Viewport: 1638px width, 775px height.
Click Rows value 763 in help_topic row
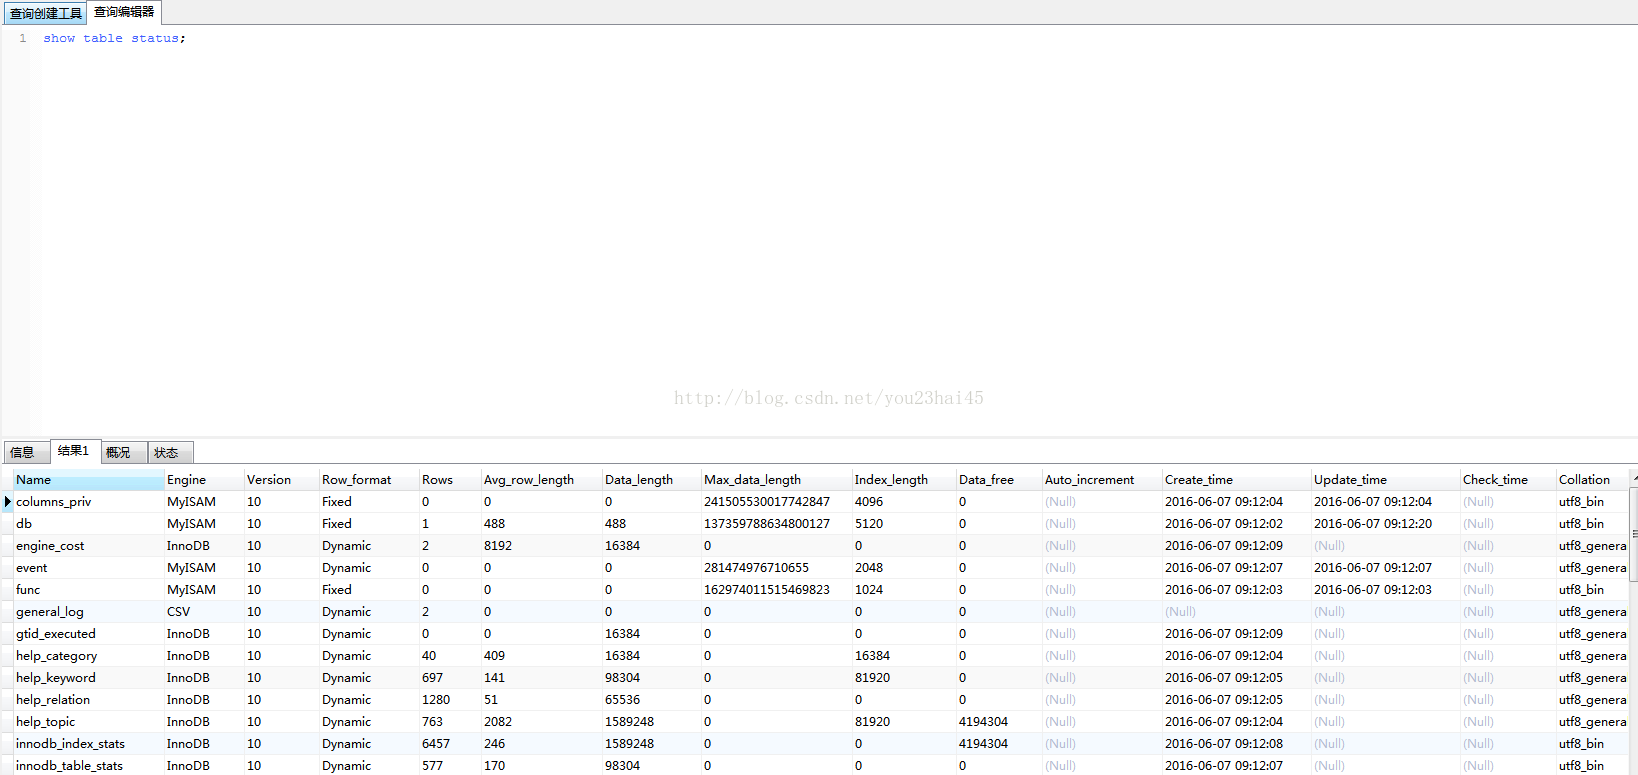coord(450,722)
